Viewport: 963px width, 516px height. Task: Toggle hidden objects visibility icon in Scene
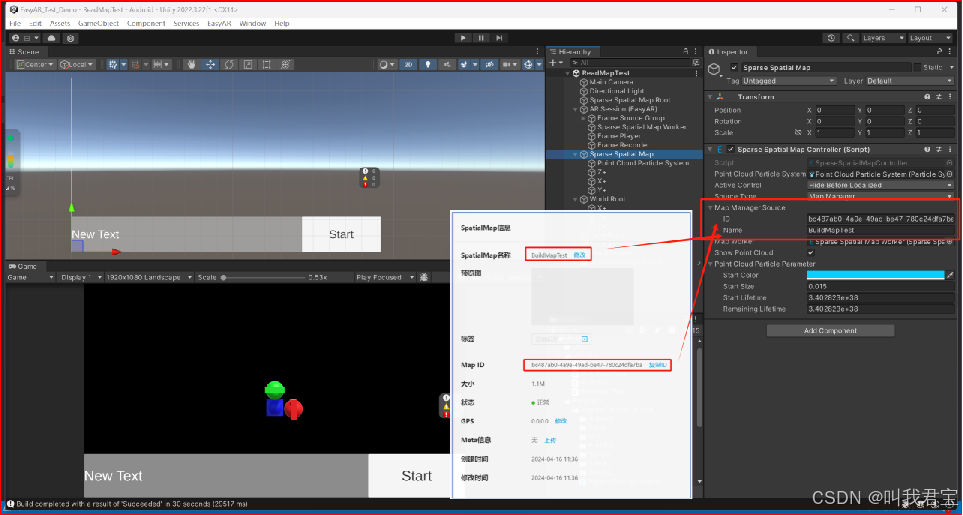click(x=489, y=64)
